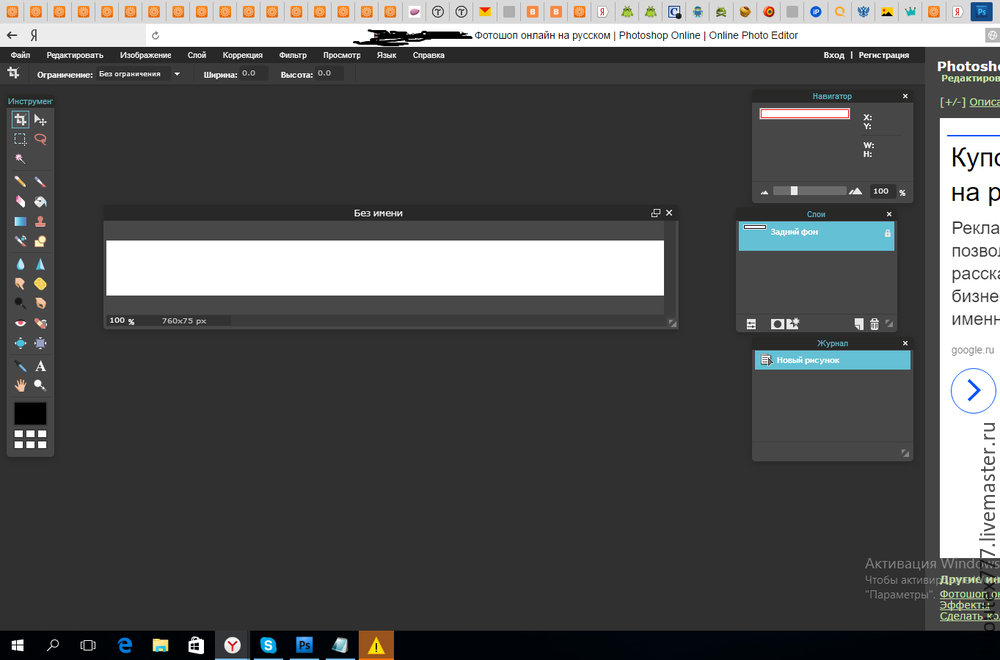Select the Dodge tool
Screen dimensions: 1000x660
(x=20, y=304)
